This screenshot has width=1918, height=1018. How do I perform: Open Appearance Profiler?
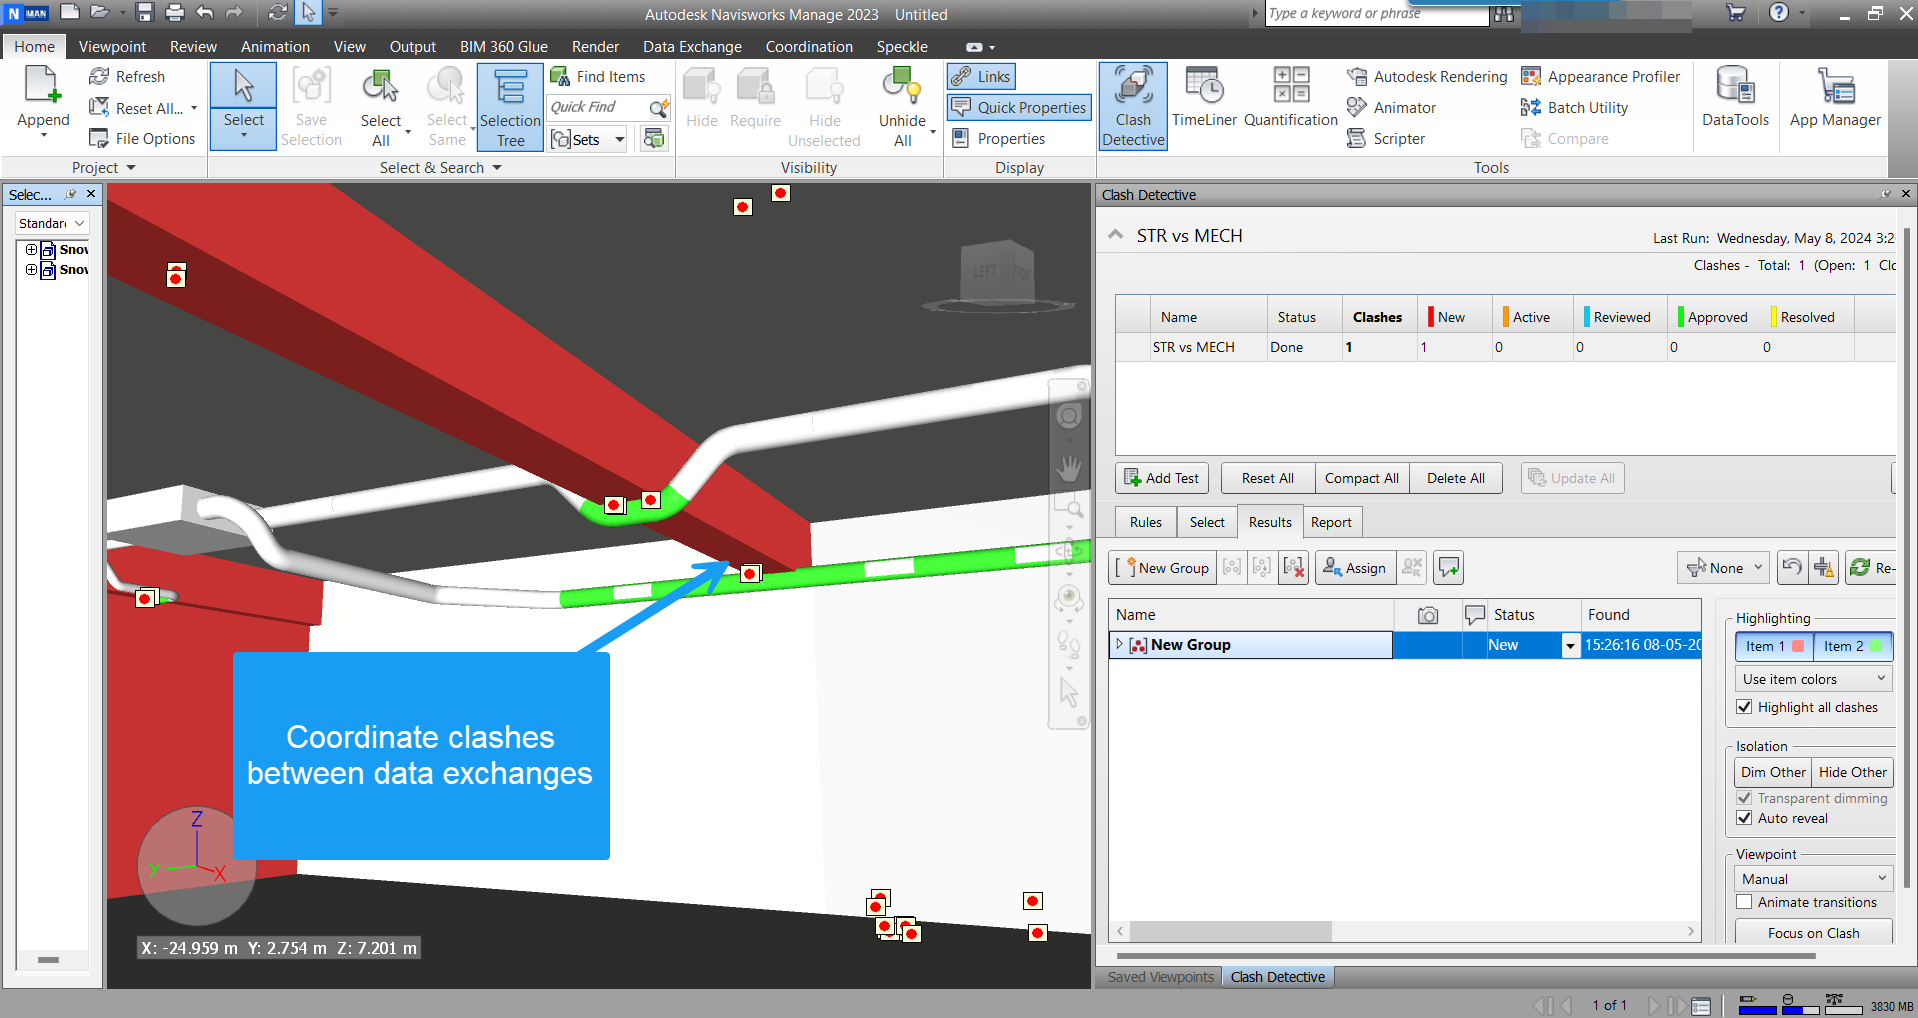[1600, 77]
